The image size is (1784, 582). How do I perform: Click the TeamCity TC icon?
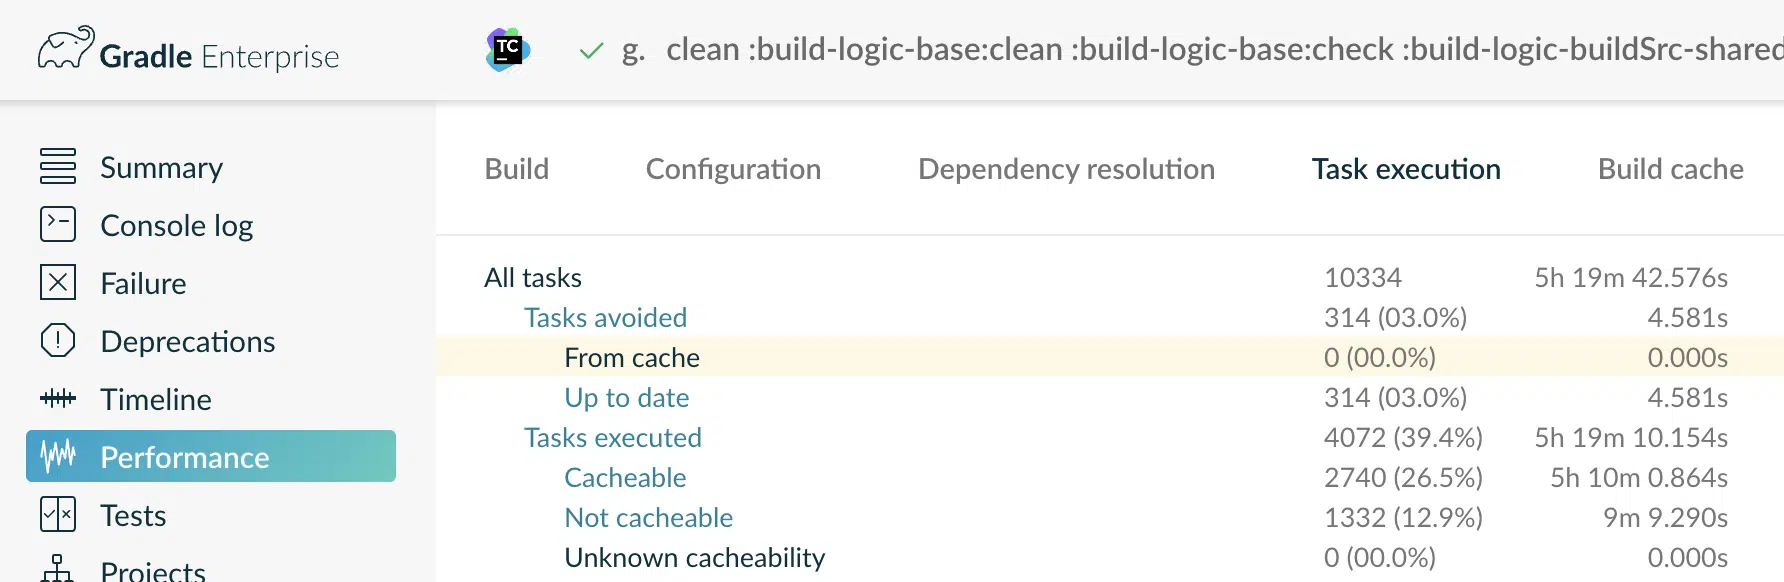tap(508, 50)
